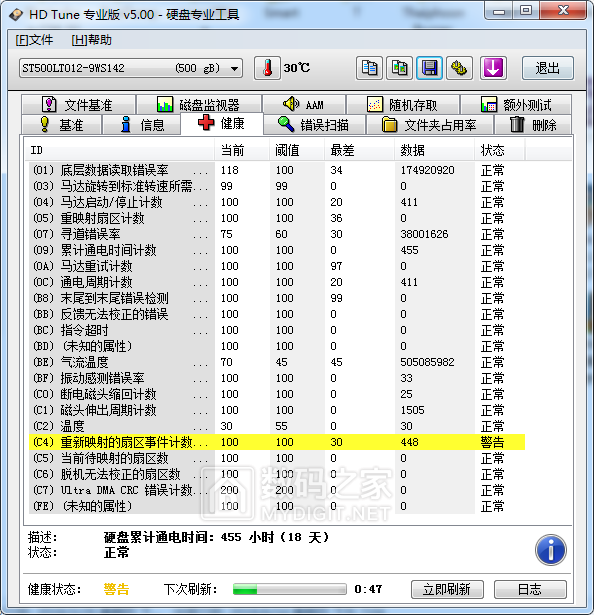Select row (C6) 脱机无法校正的扇区数
The image size is (594, 615).
pos(277,474)
